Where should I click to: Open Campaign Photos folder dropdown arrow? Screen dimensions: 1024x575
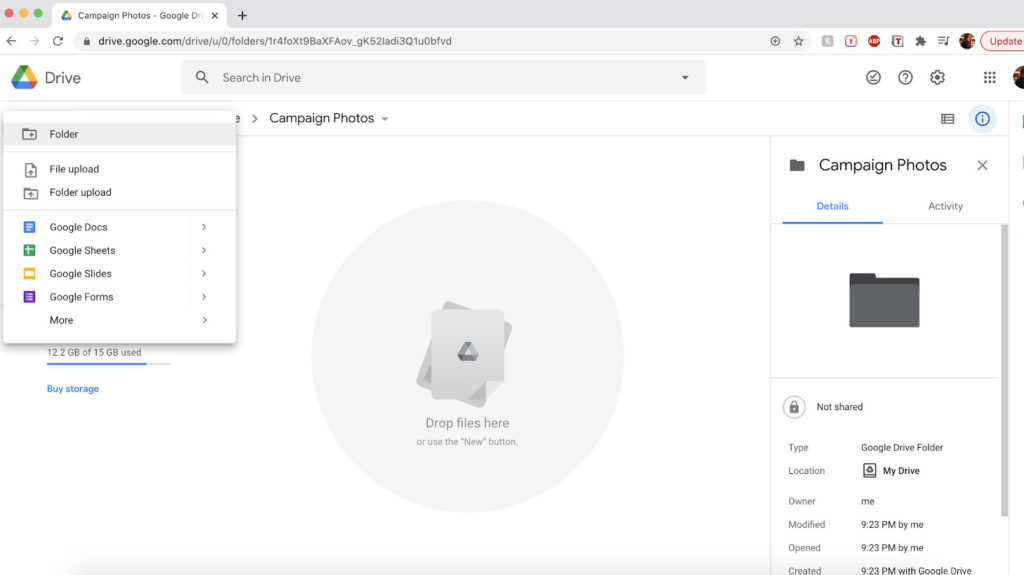tap(385, 119)
